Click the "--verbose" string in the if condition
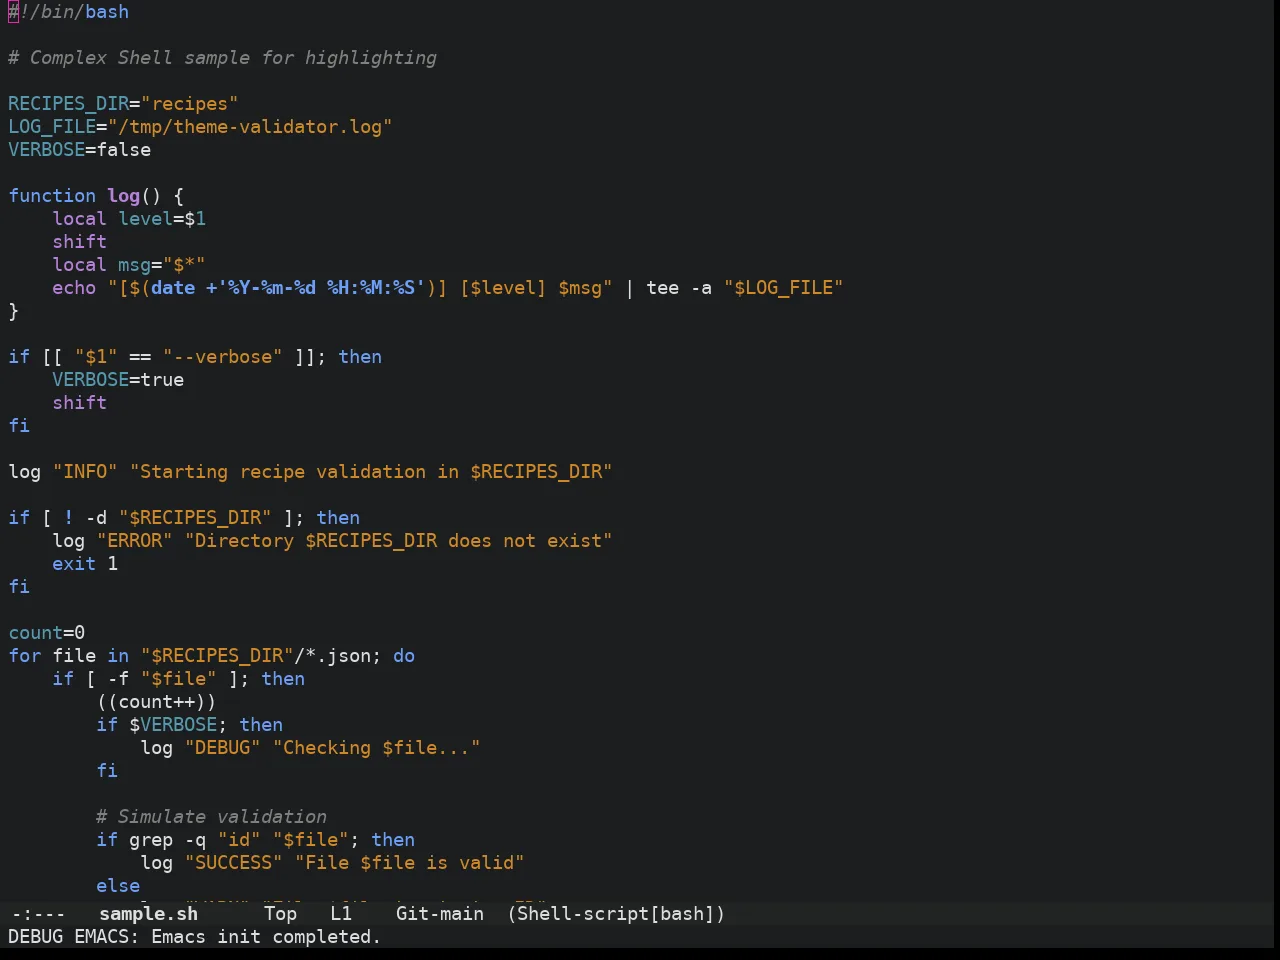The image size is (1280, 960). point(222,357)
